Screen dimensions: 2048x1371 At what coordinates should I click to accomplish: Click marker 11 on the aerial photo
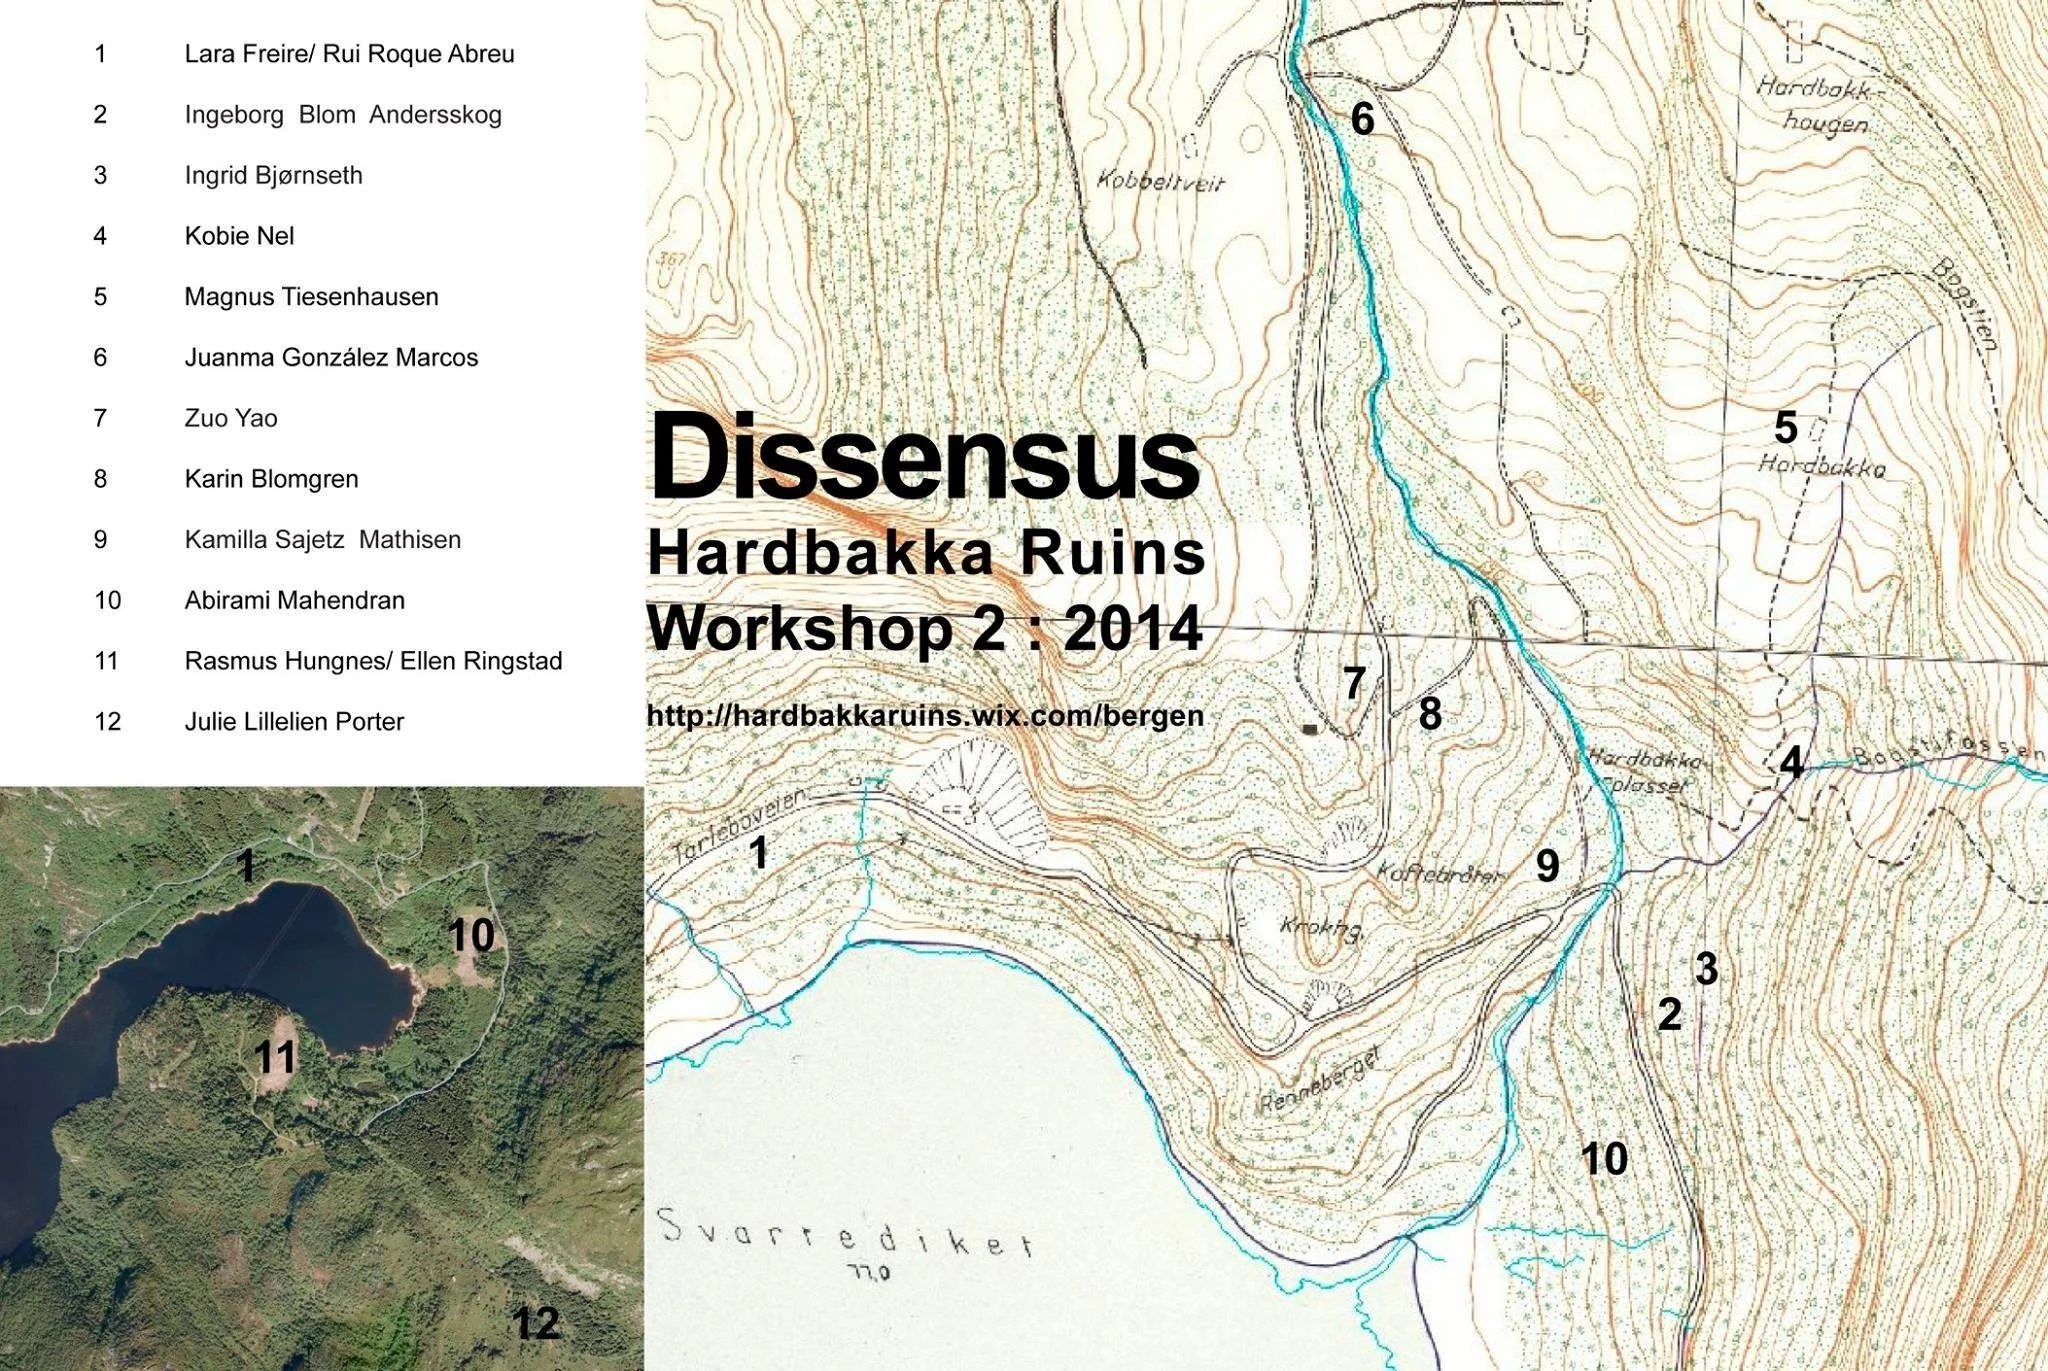275,1057
